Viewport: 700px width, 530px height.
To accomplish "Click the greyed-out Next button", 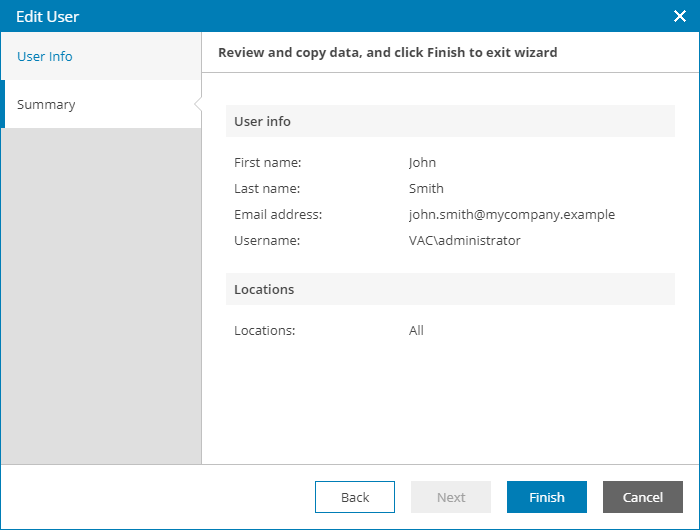I will 451,497.
